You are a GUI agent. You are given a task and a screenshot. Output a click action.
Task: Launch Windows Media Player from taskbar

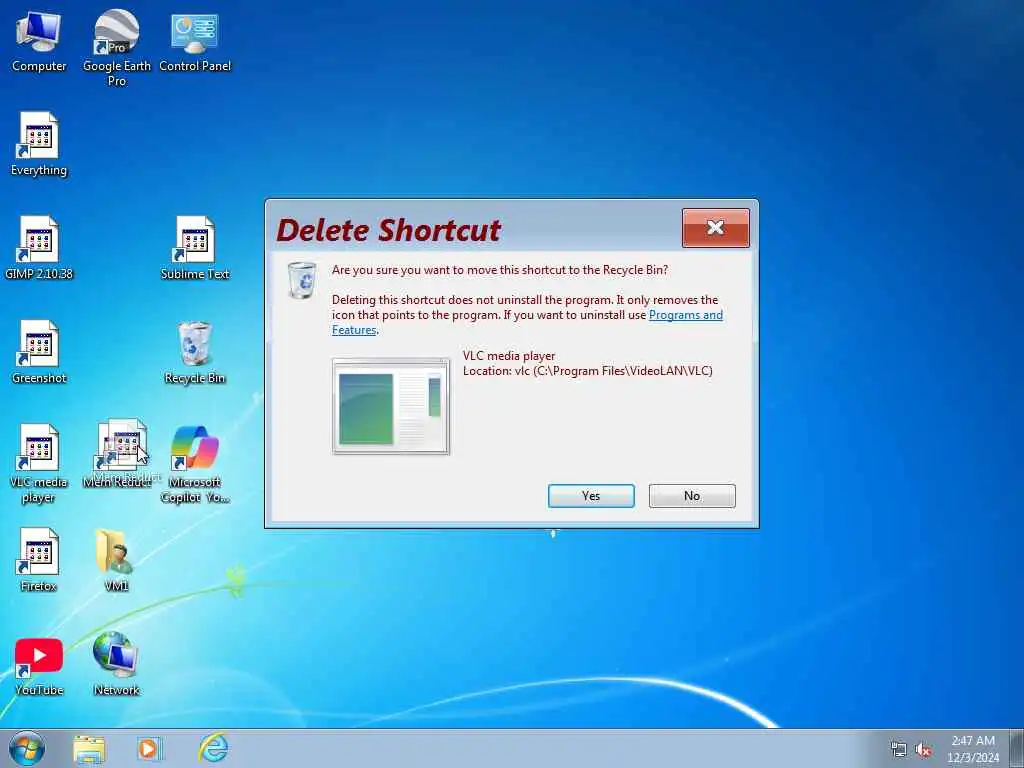[149, 749]
